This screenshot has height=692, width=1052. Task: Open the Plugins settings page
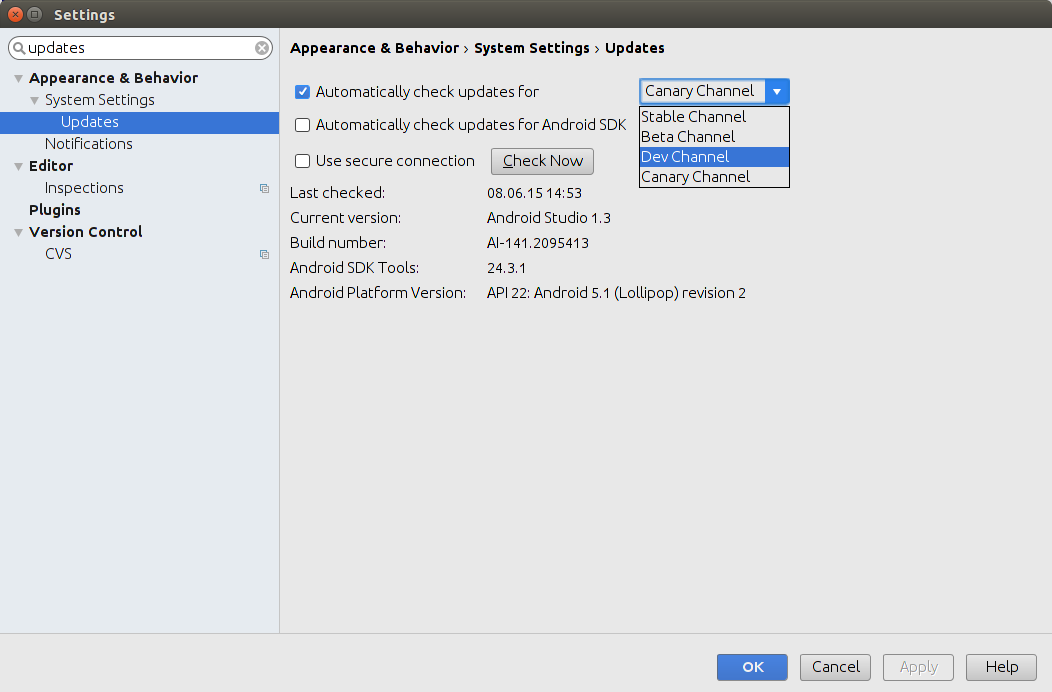click(54, 210)
